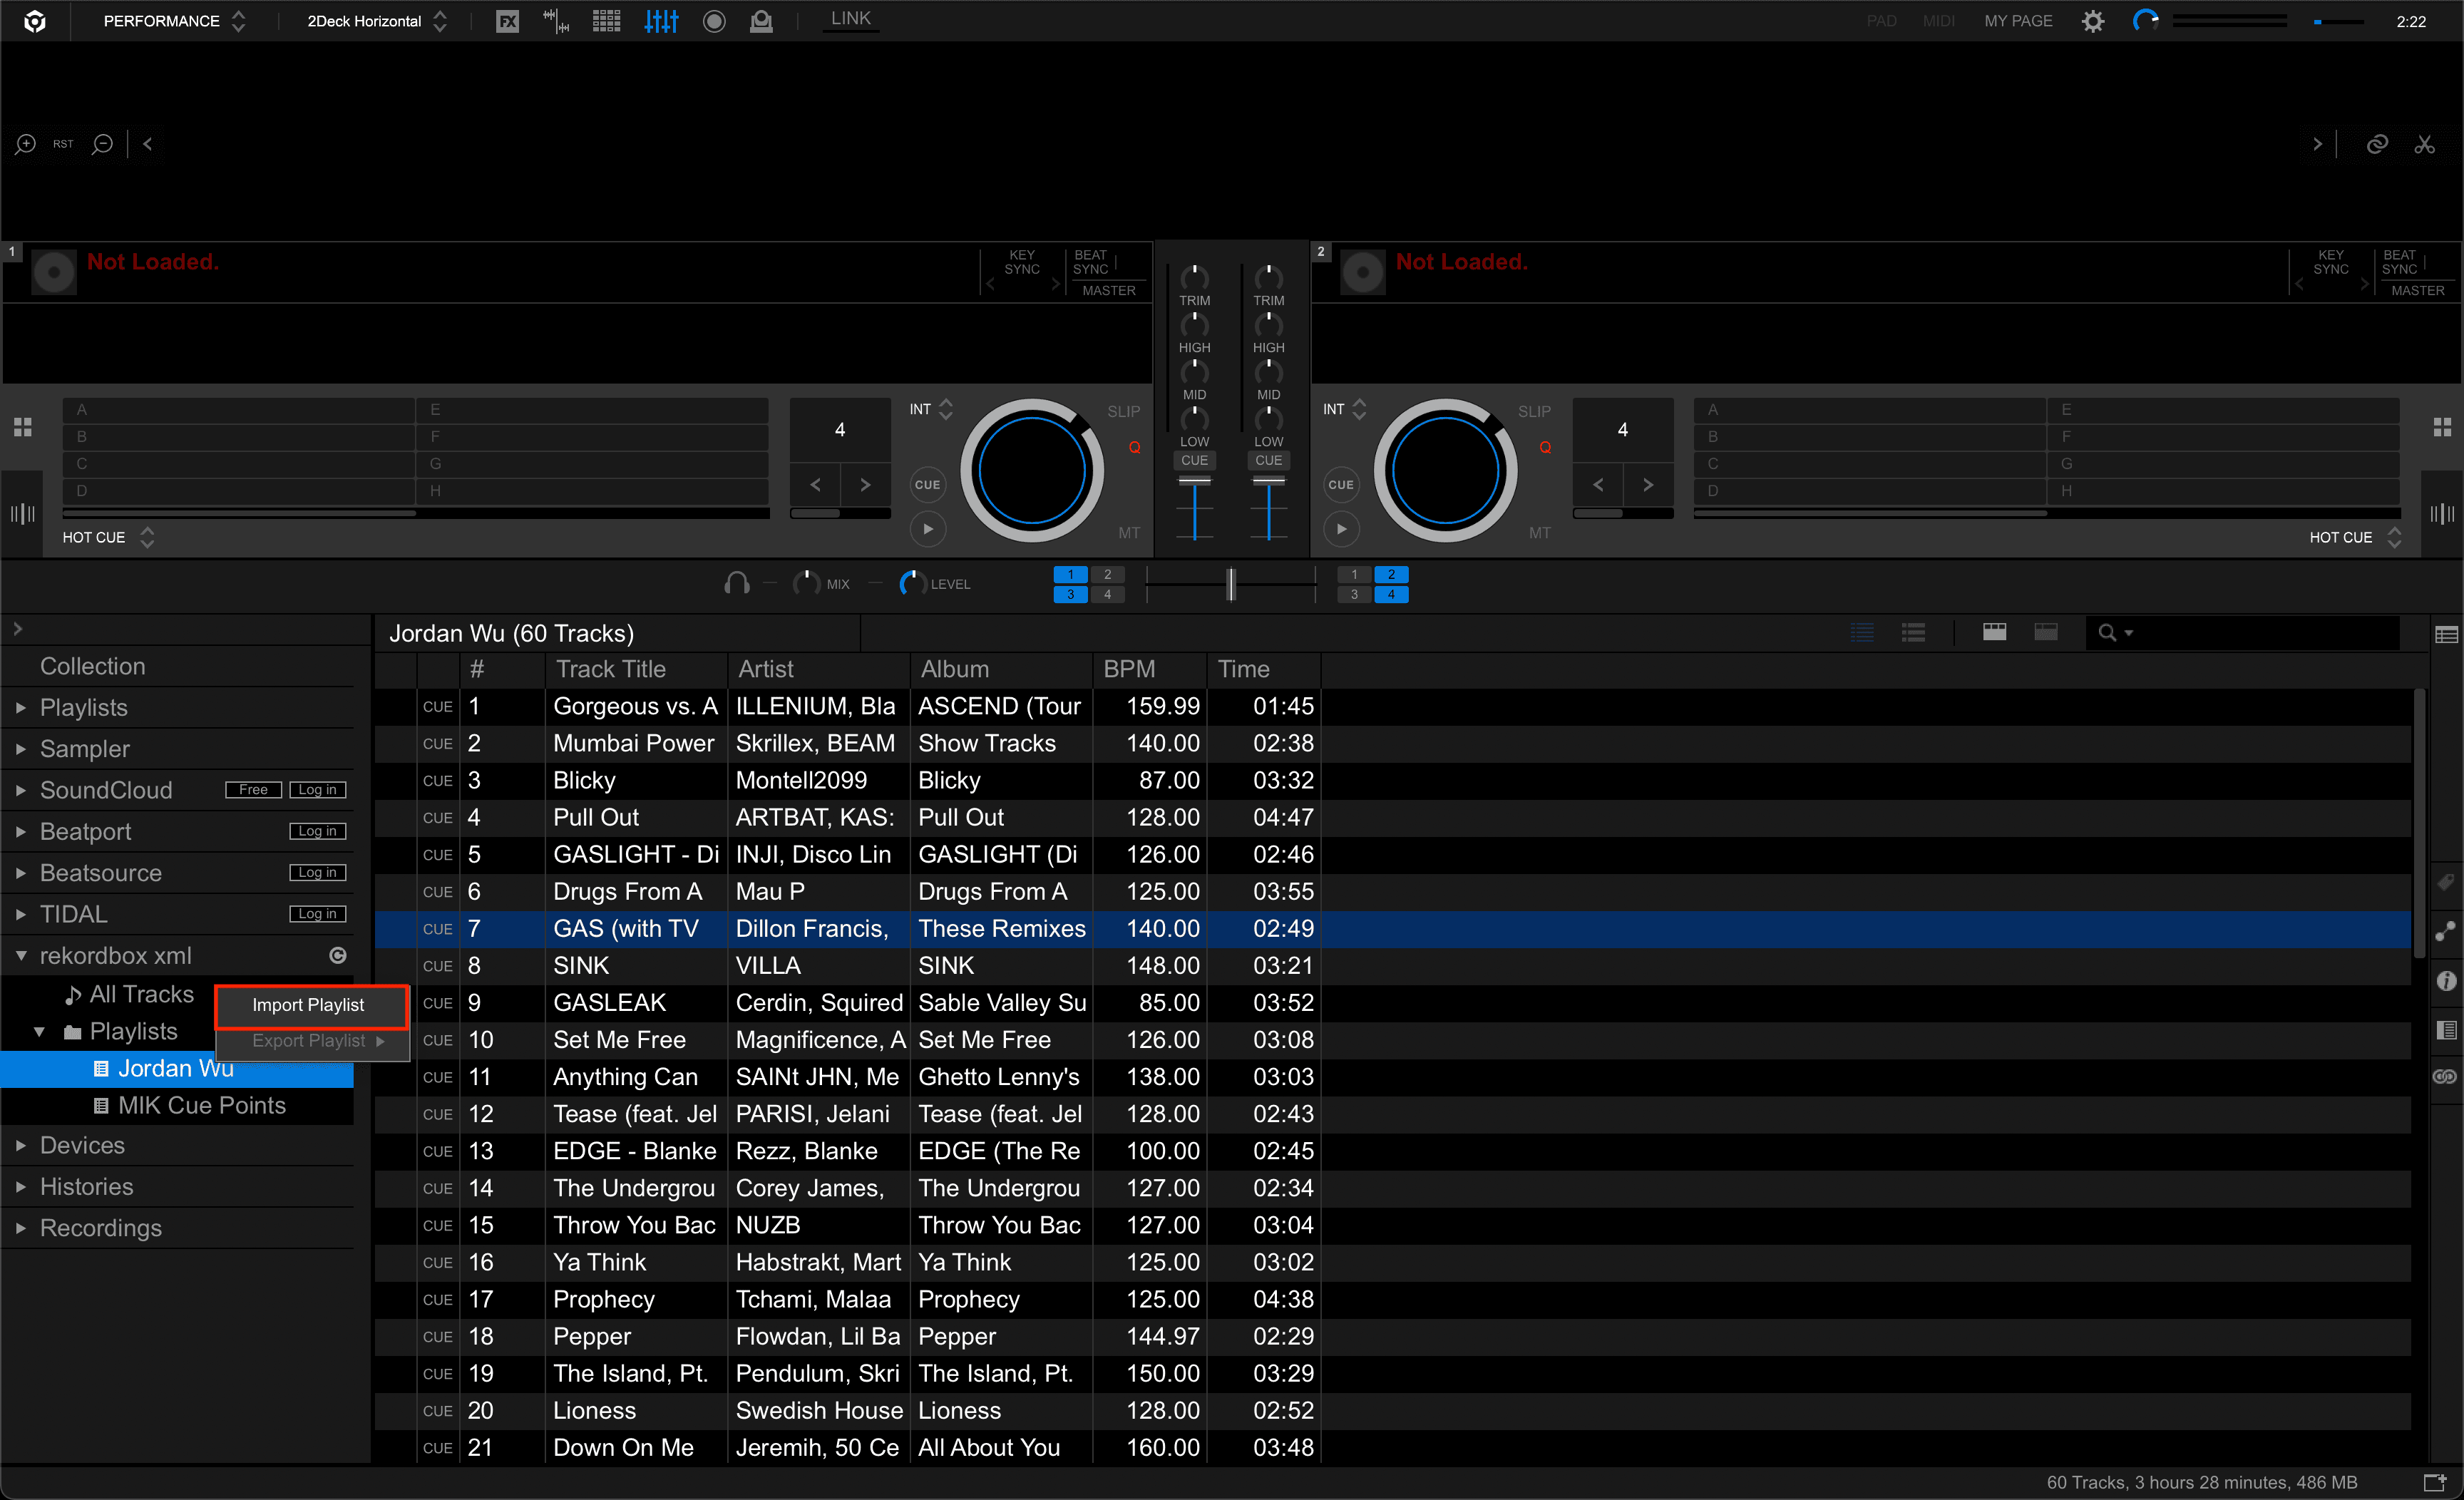Open the Collection item
This screenshot has width=2464, height=1500.
(92, 666)
